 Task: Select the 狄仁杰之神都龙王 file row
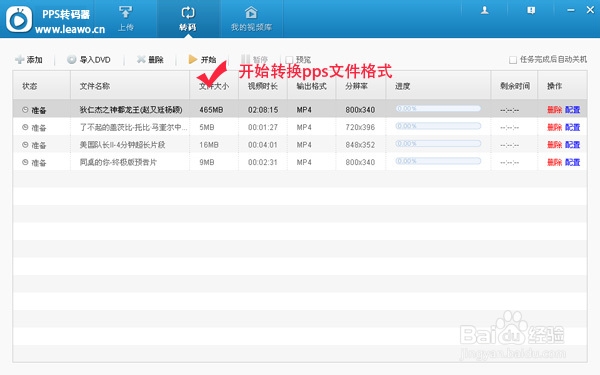[300, 110]
